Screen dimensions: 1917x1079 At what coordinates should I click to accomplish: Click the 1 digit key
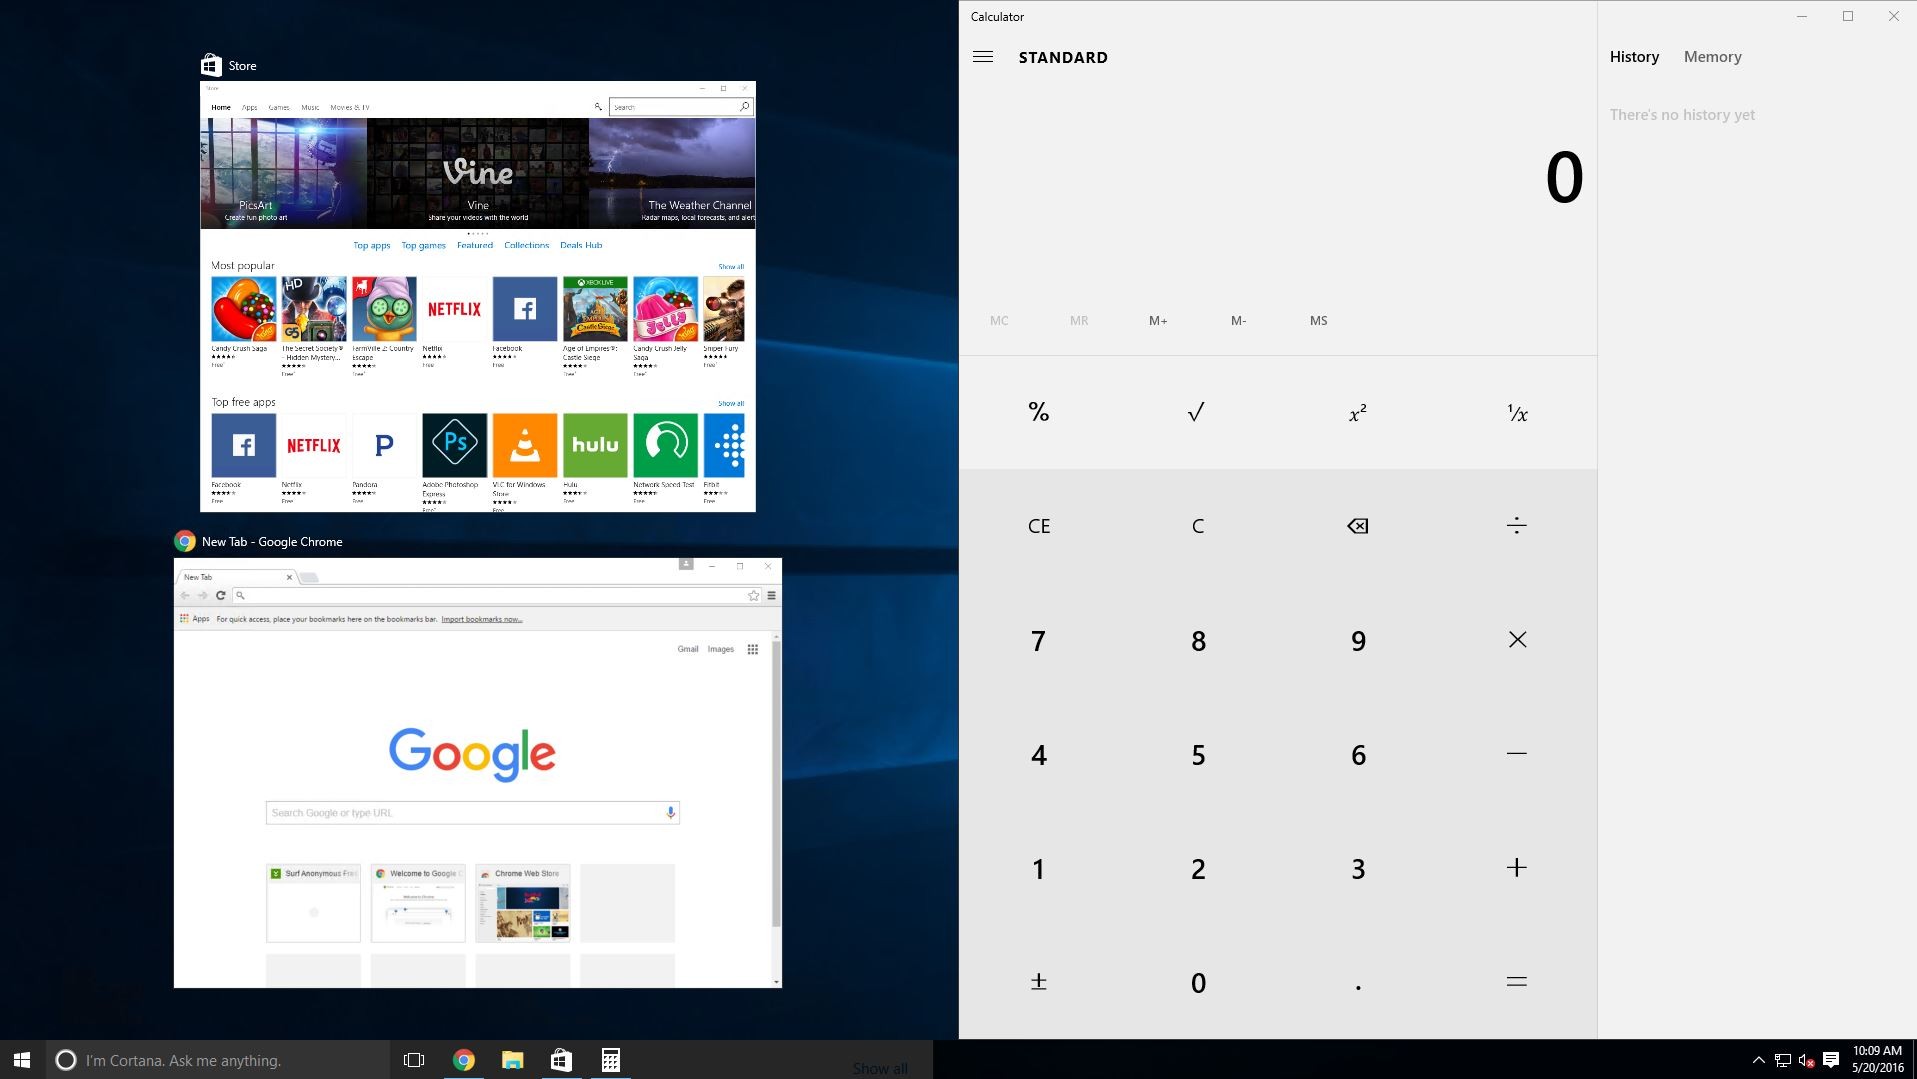point(1039,868)
